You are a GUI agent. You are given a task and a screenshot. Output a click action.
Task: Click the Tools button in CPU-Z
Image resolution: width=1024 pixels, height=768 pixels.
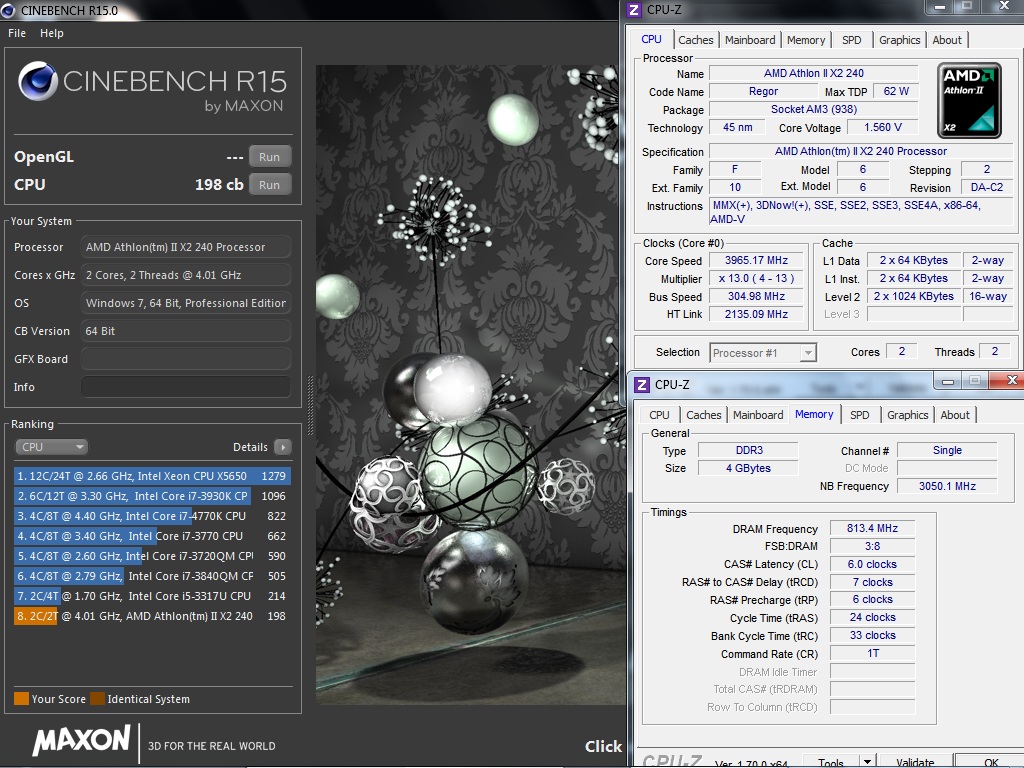[x=831, y=761]
